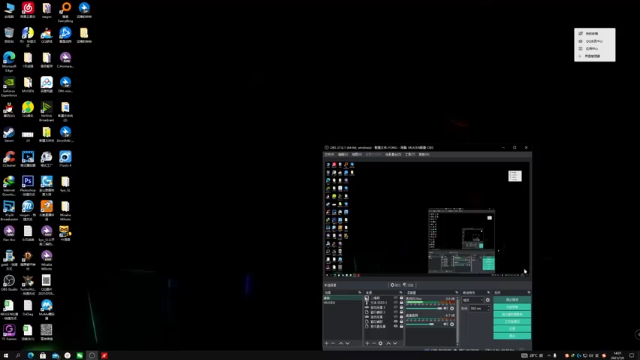This screenshot has width=640, height=360.
Task: Pop out the Audio Mixer dock with its header icon
Action: [x=456, y=293]
